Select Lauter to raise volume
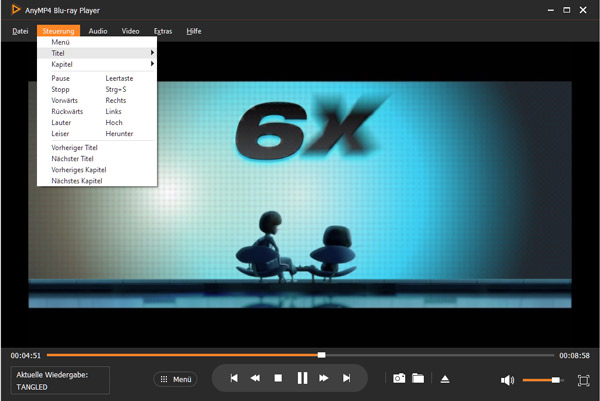Viewport: 600px width, 401px height. pyautogui.click(x=97, y=122)
